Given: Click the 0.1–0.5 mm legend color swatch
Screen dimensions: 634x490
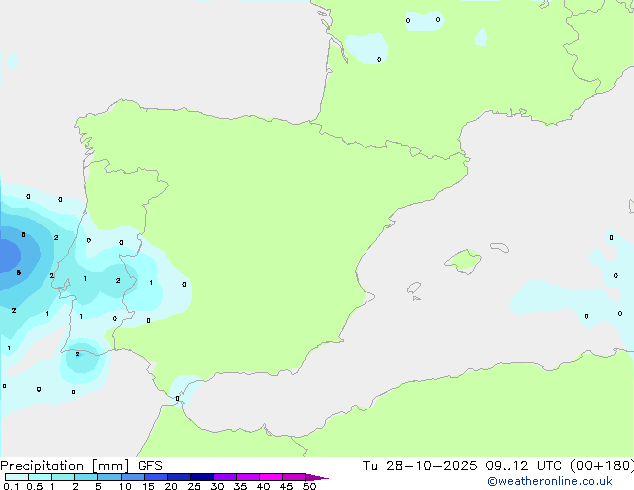Looking at the screenshot, I should point(17,477).
